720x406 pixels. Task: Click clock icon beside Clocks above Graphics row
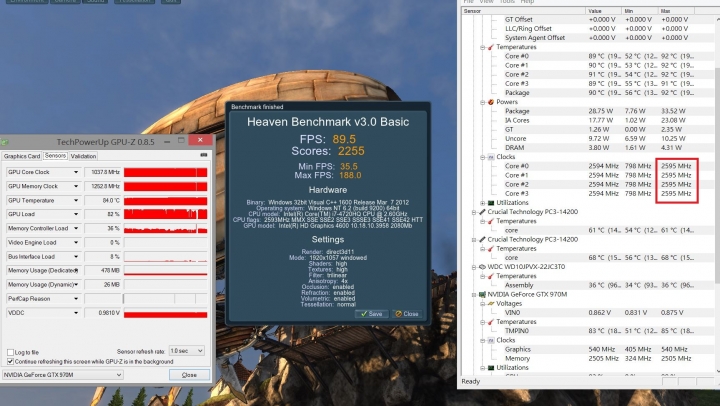tap(491, 340)
